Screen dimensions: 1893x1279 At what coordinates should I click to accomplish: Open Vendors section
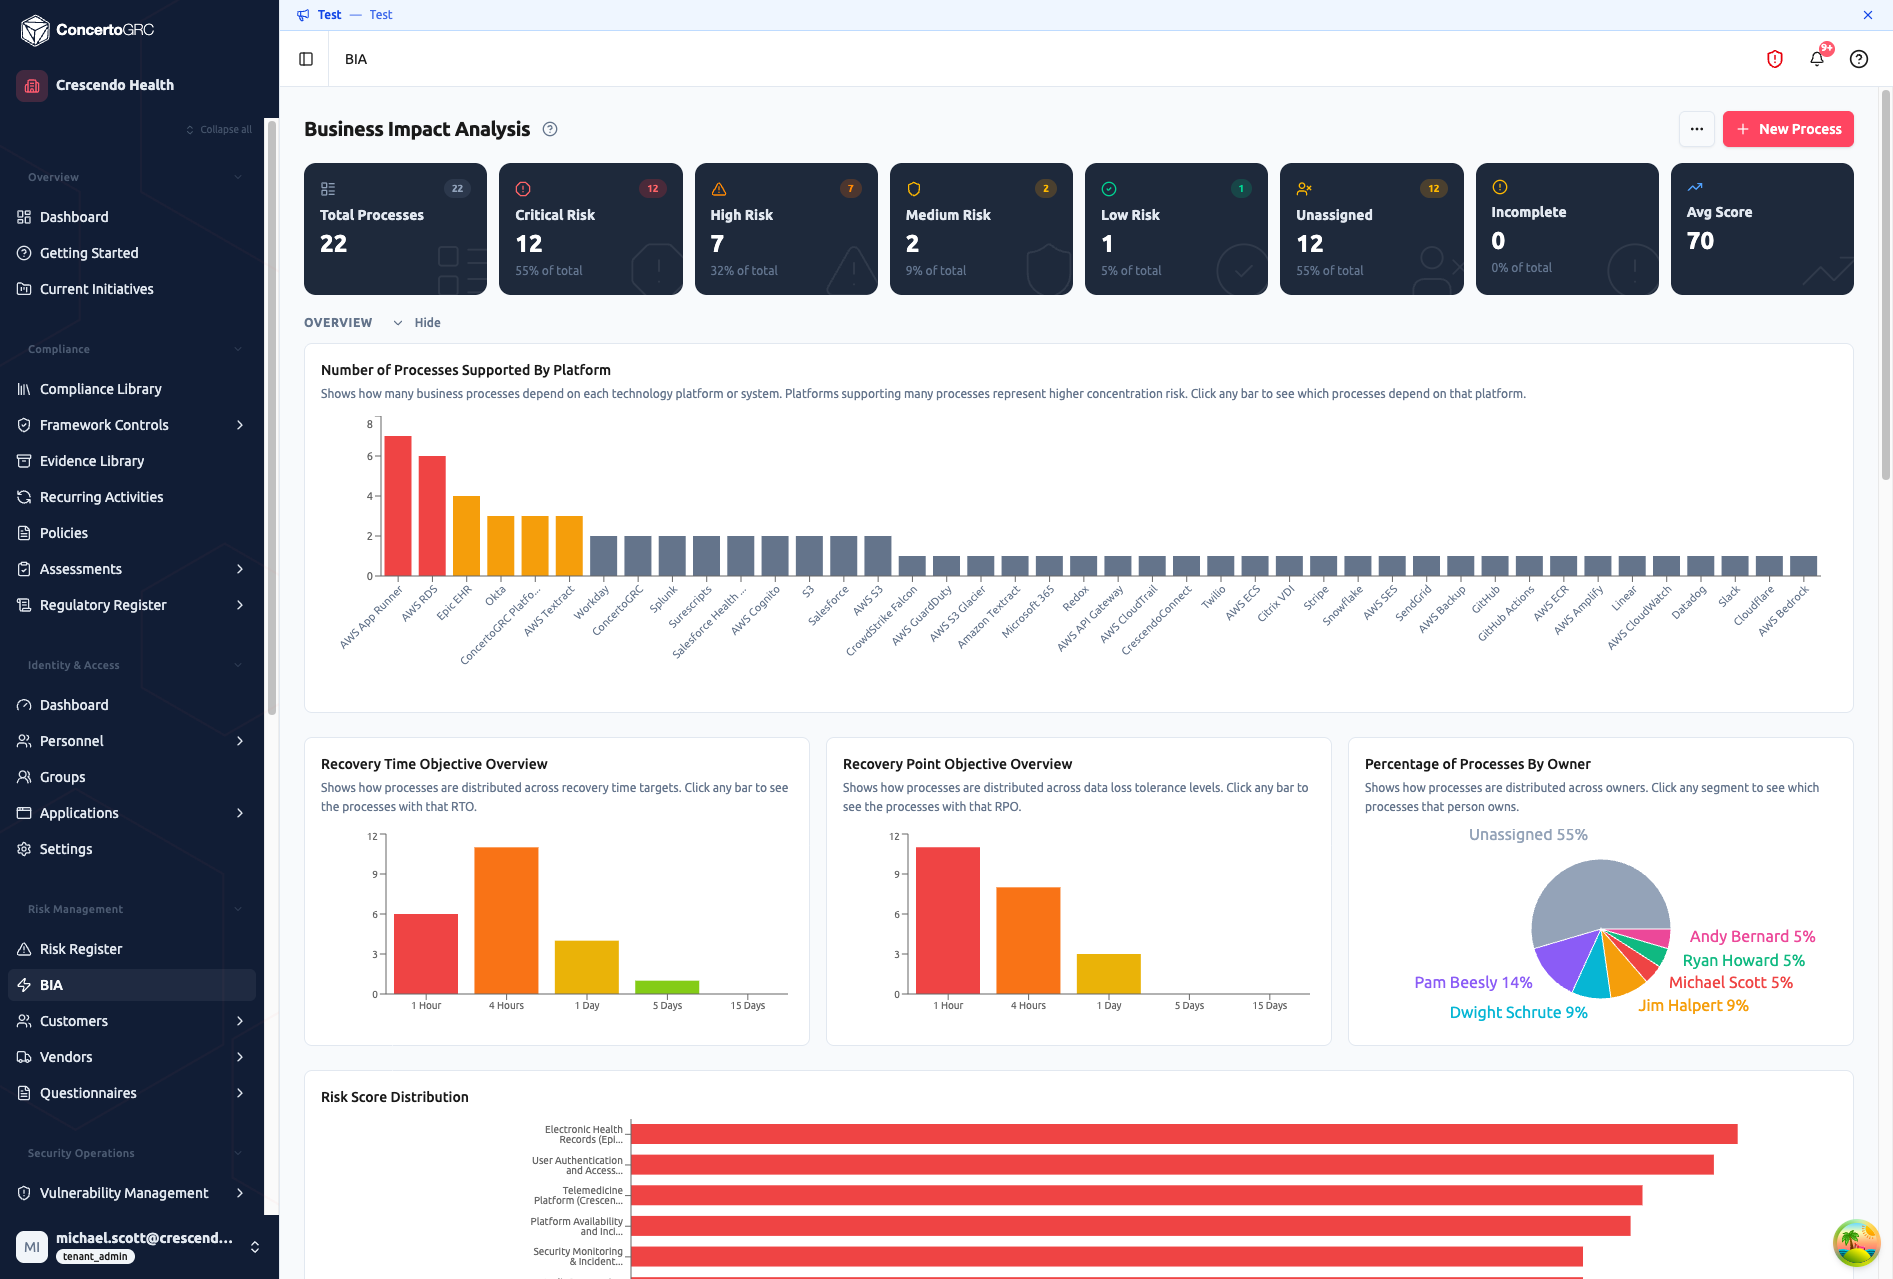tap(132, 1057)
